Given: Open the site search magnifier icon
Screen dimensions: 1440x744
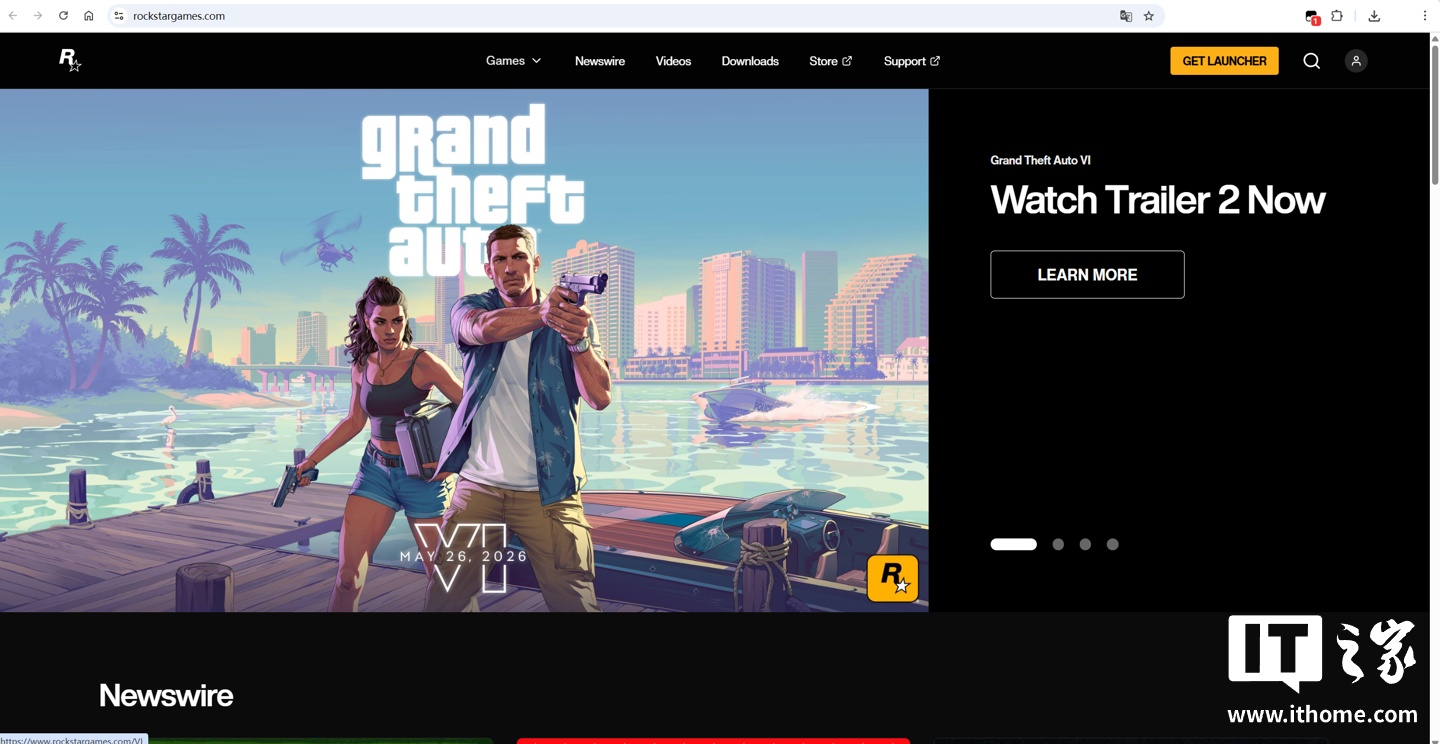Looking at the screenshot, I should (x=1312, y=61).
